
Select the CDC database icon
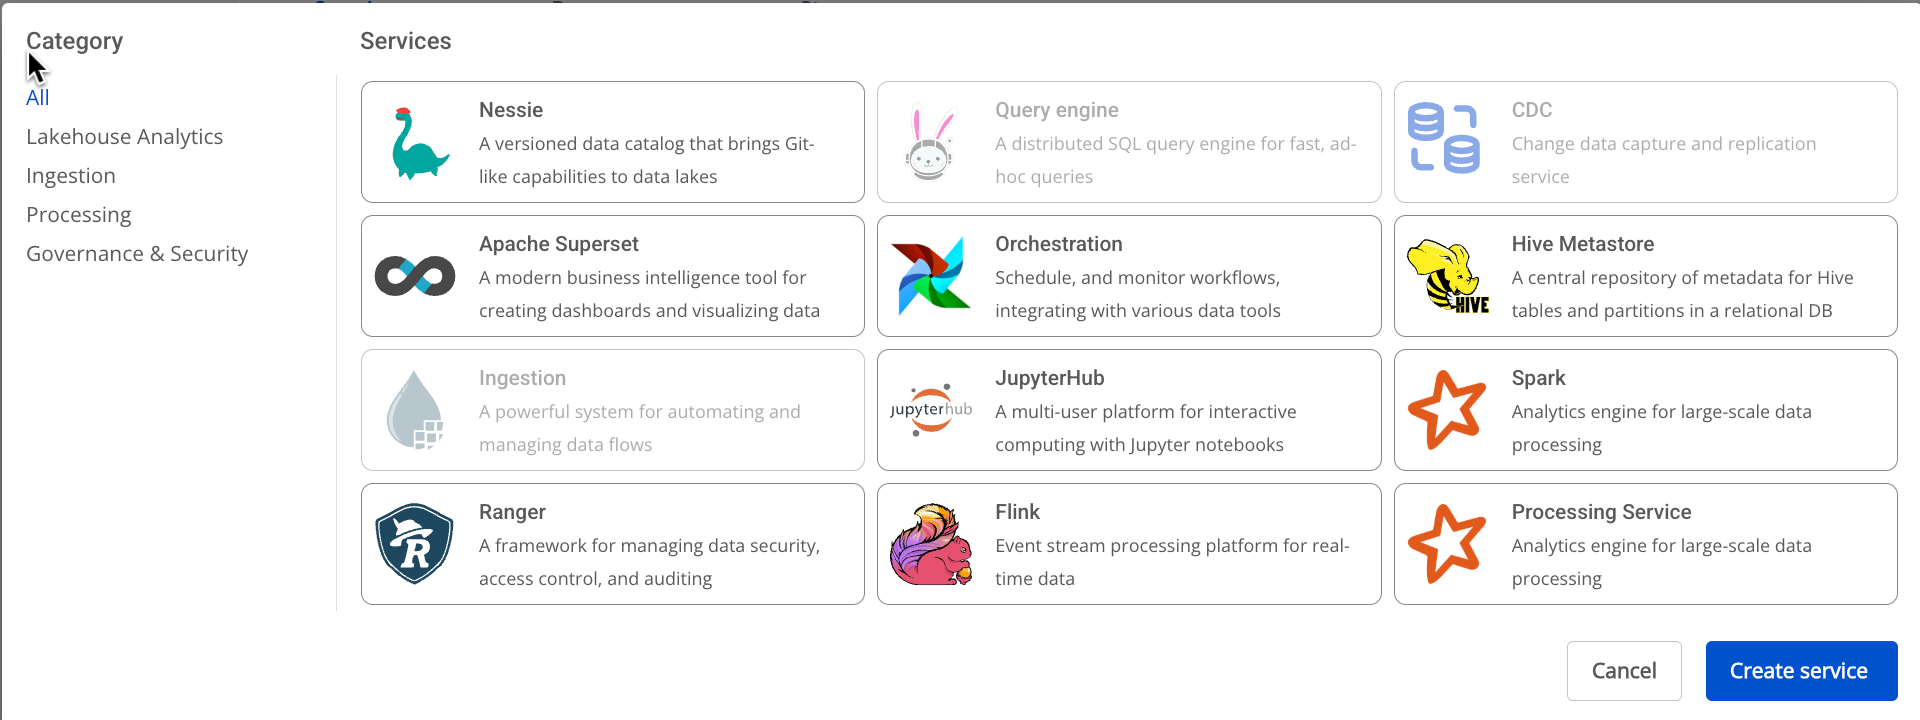(x=1444, y=139)
